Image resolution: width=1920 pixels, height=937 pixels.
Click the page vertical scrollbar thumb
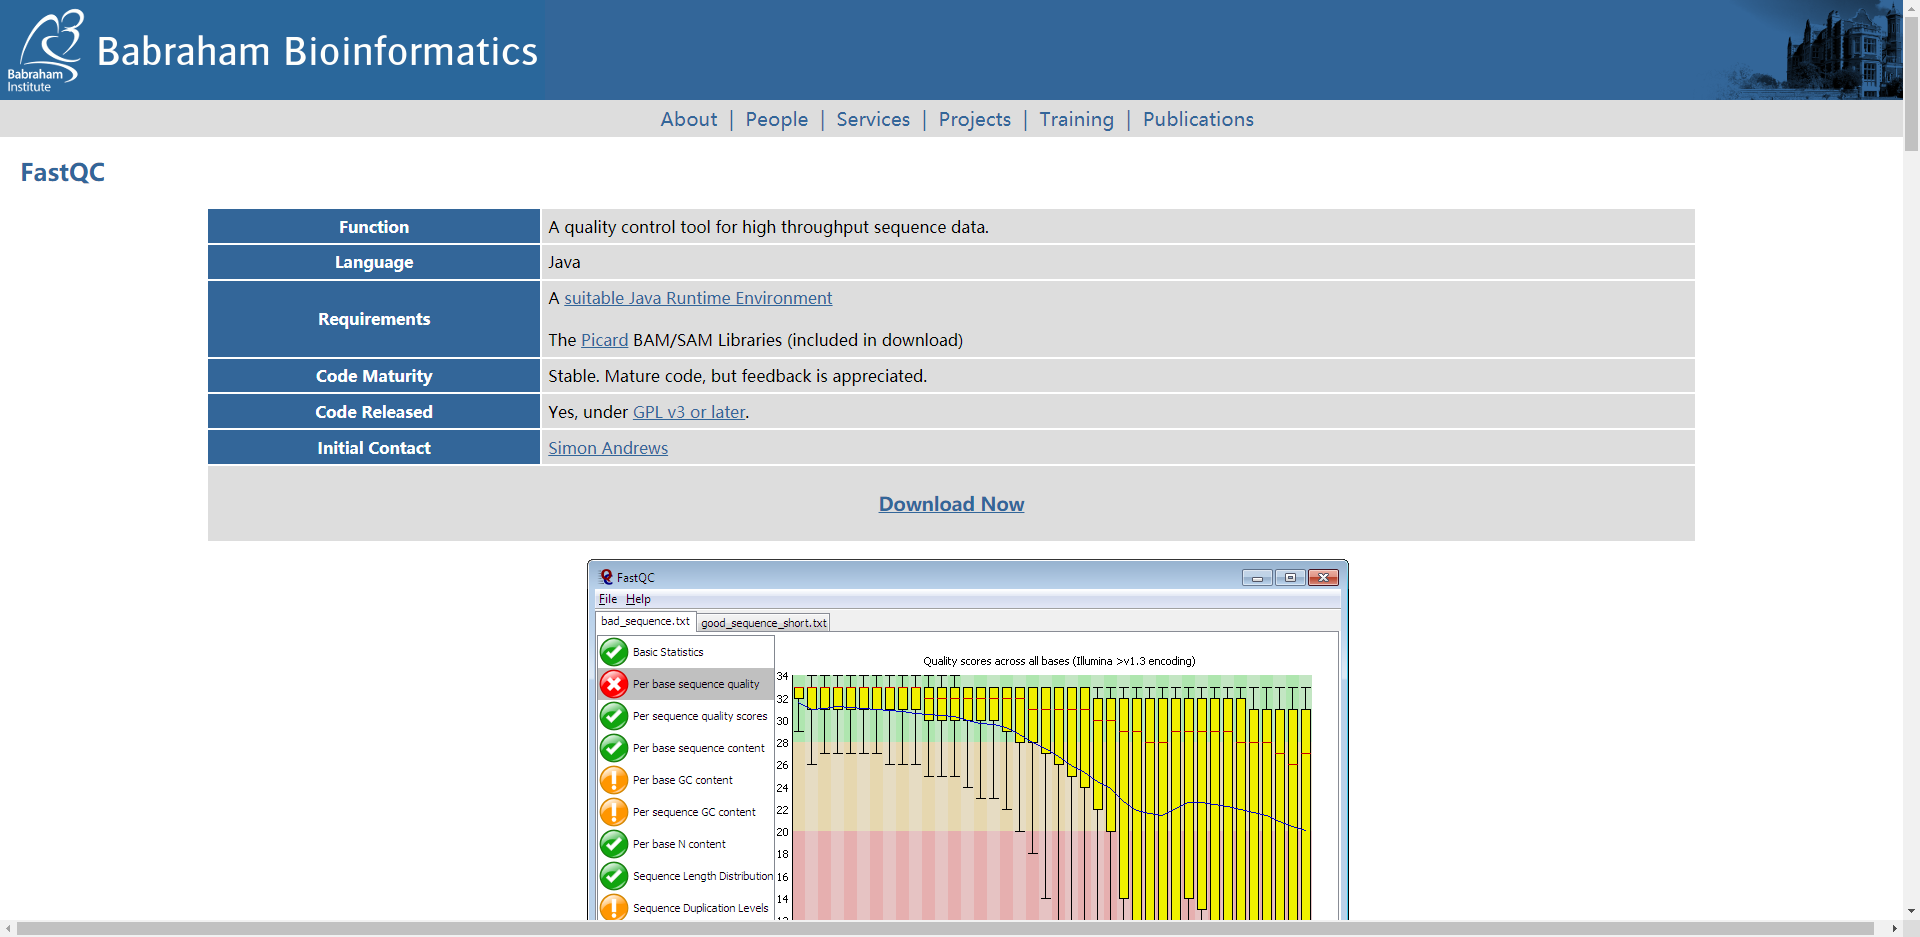click(1911, 84)
